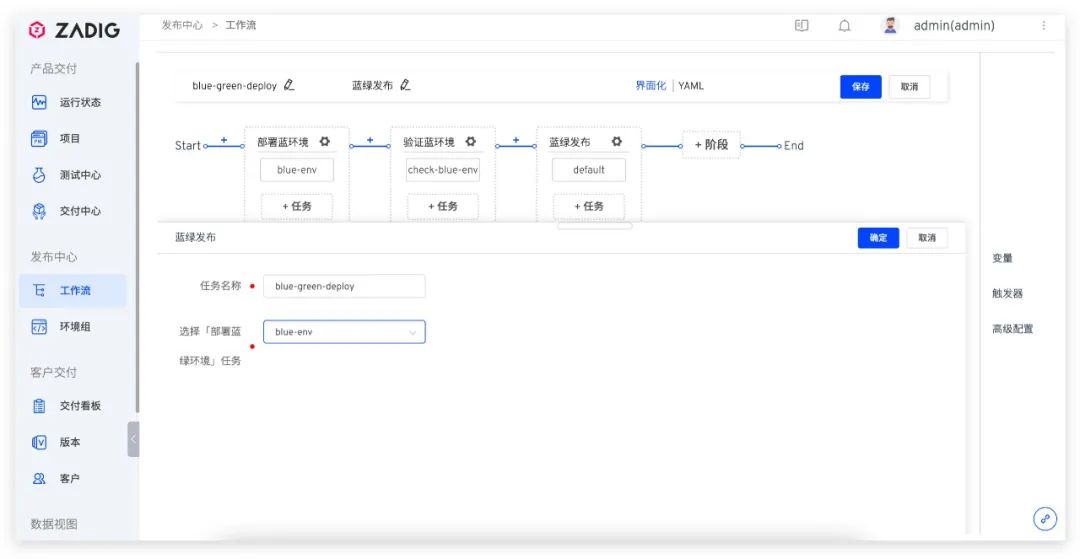The image size is (1080, 559).
Task: Open the three-dot menu by admin
Action: (1043, 25)
